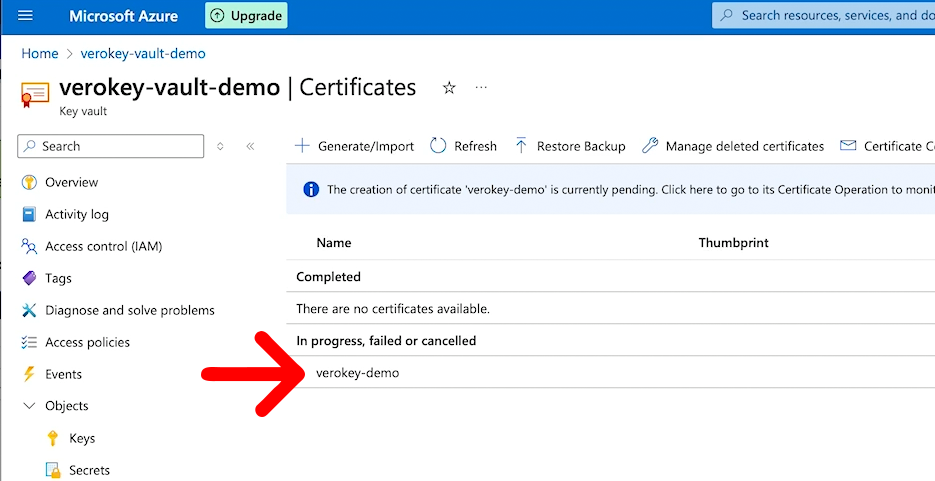Open Manage deleted certificates
Image resolution: width=935 pixels, height=481 pixels.
733,146
